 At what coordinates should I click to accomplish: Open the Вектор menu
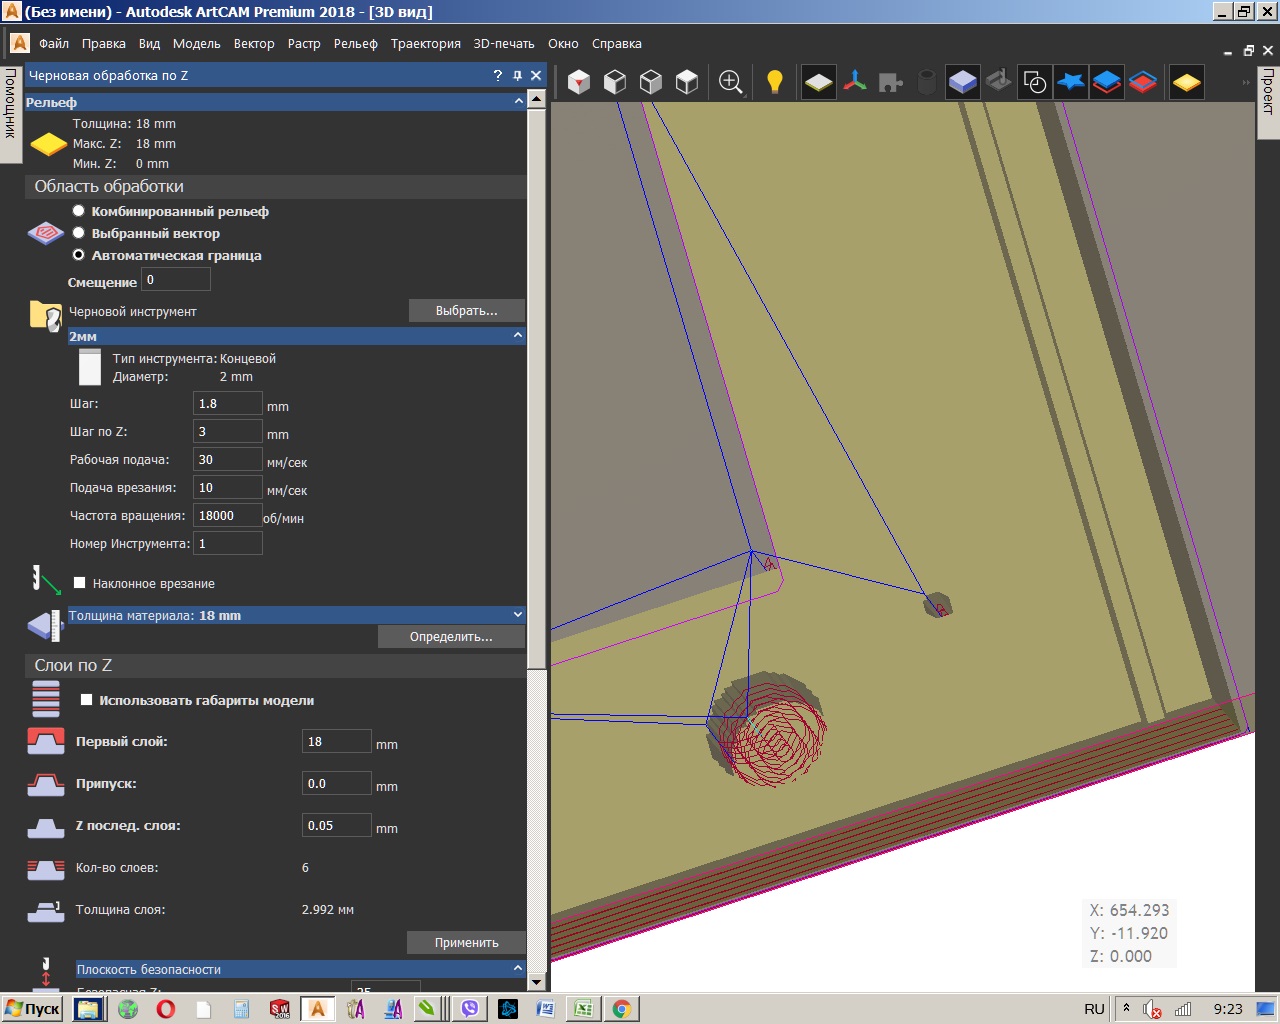tap(254, 44)
